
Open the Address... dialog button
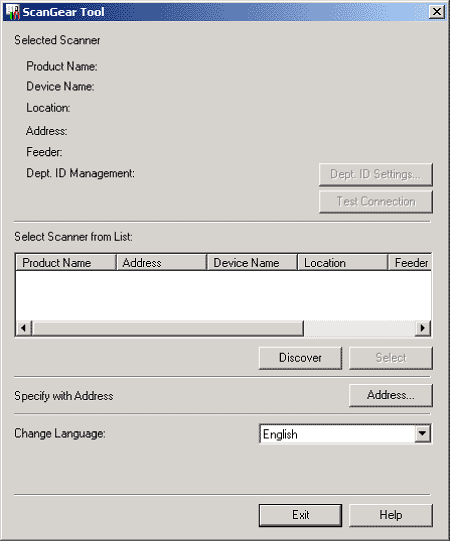tap(391, 395)
